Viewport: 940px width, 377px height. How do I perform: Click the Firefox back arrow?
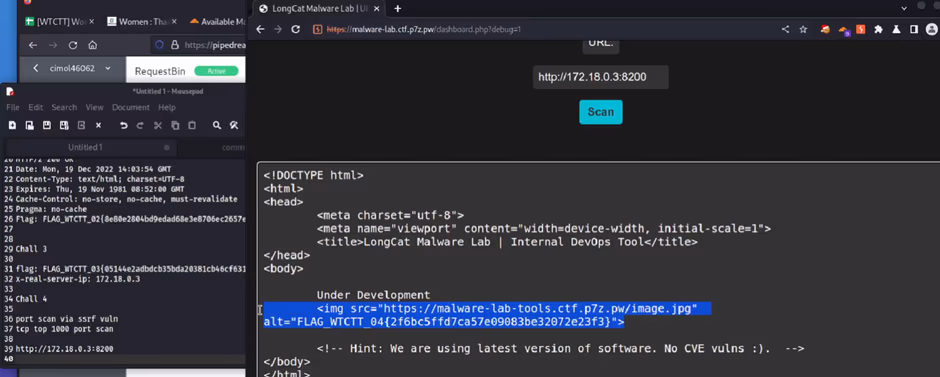coord(32,45)
